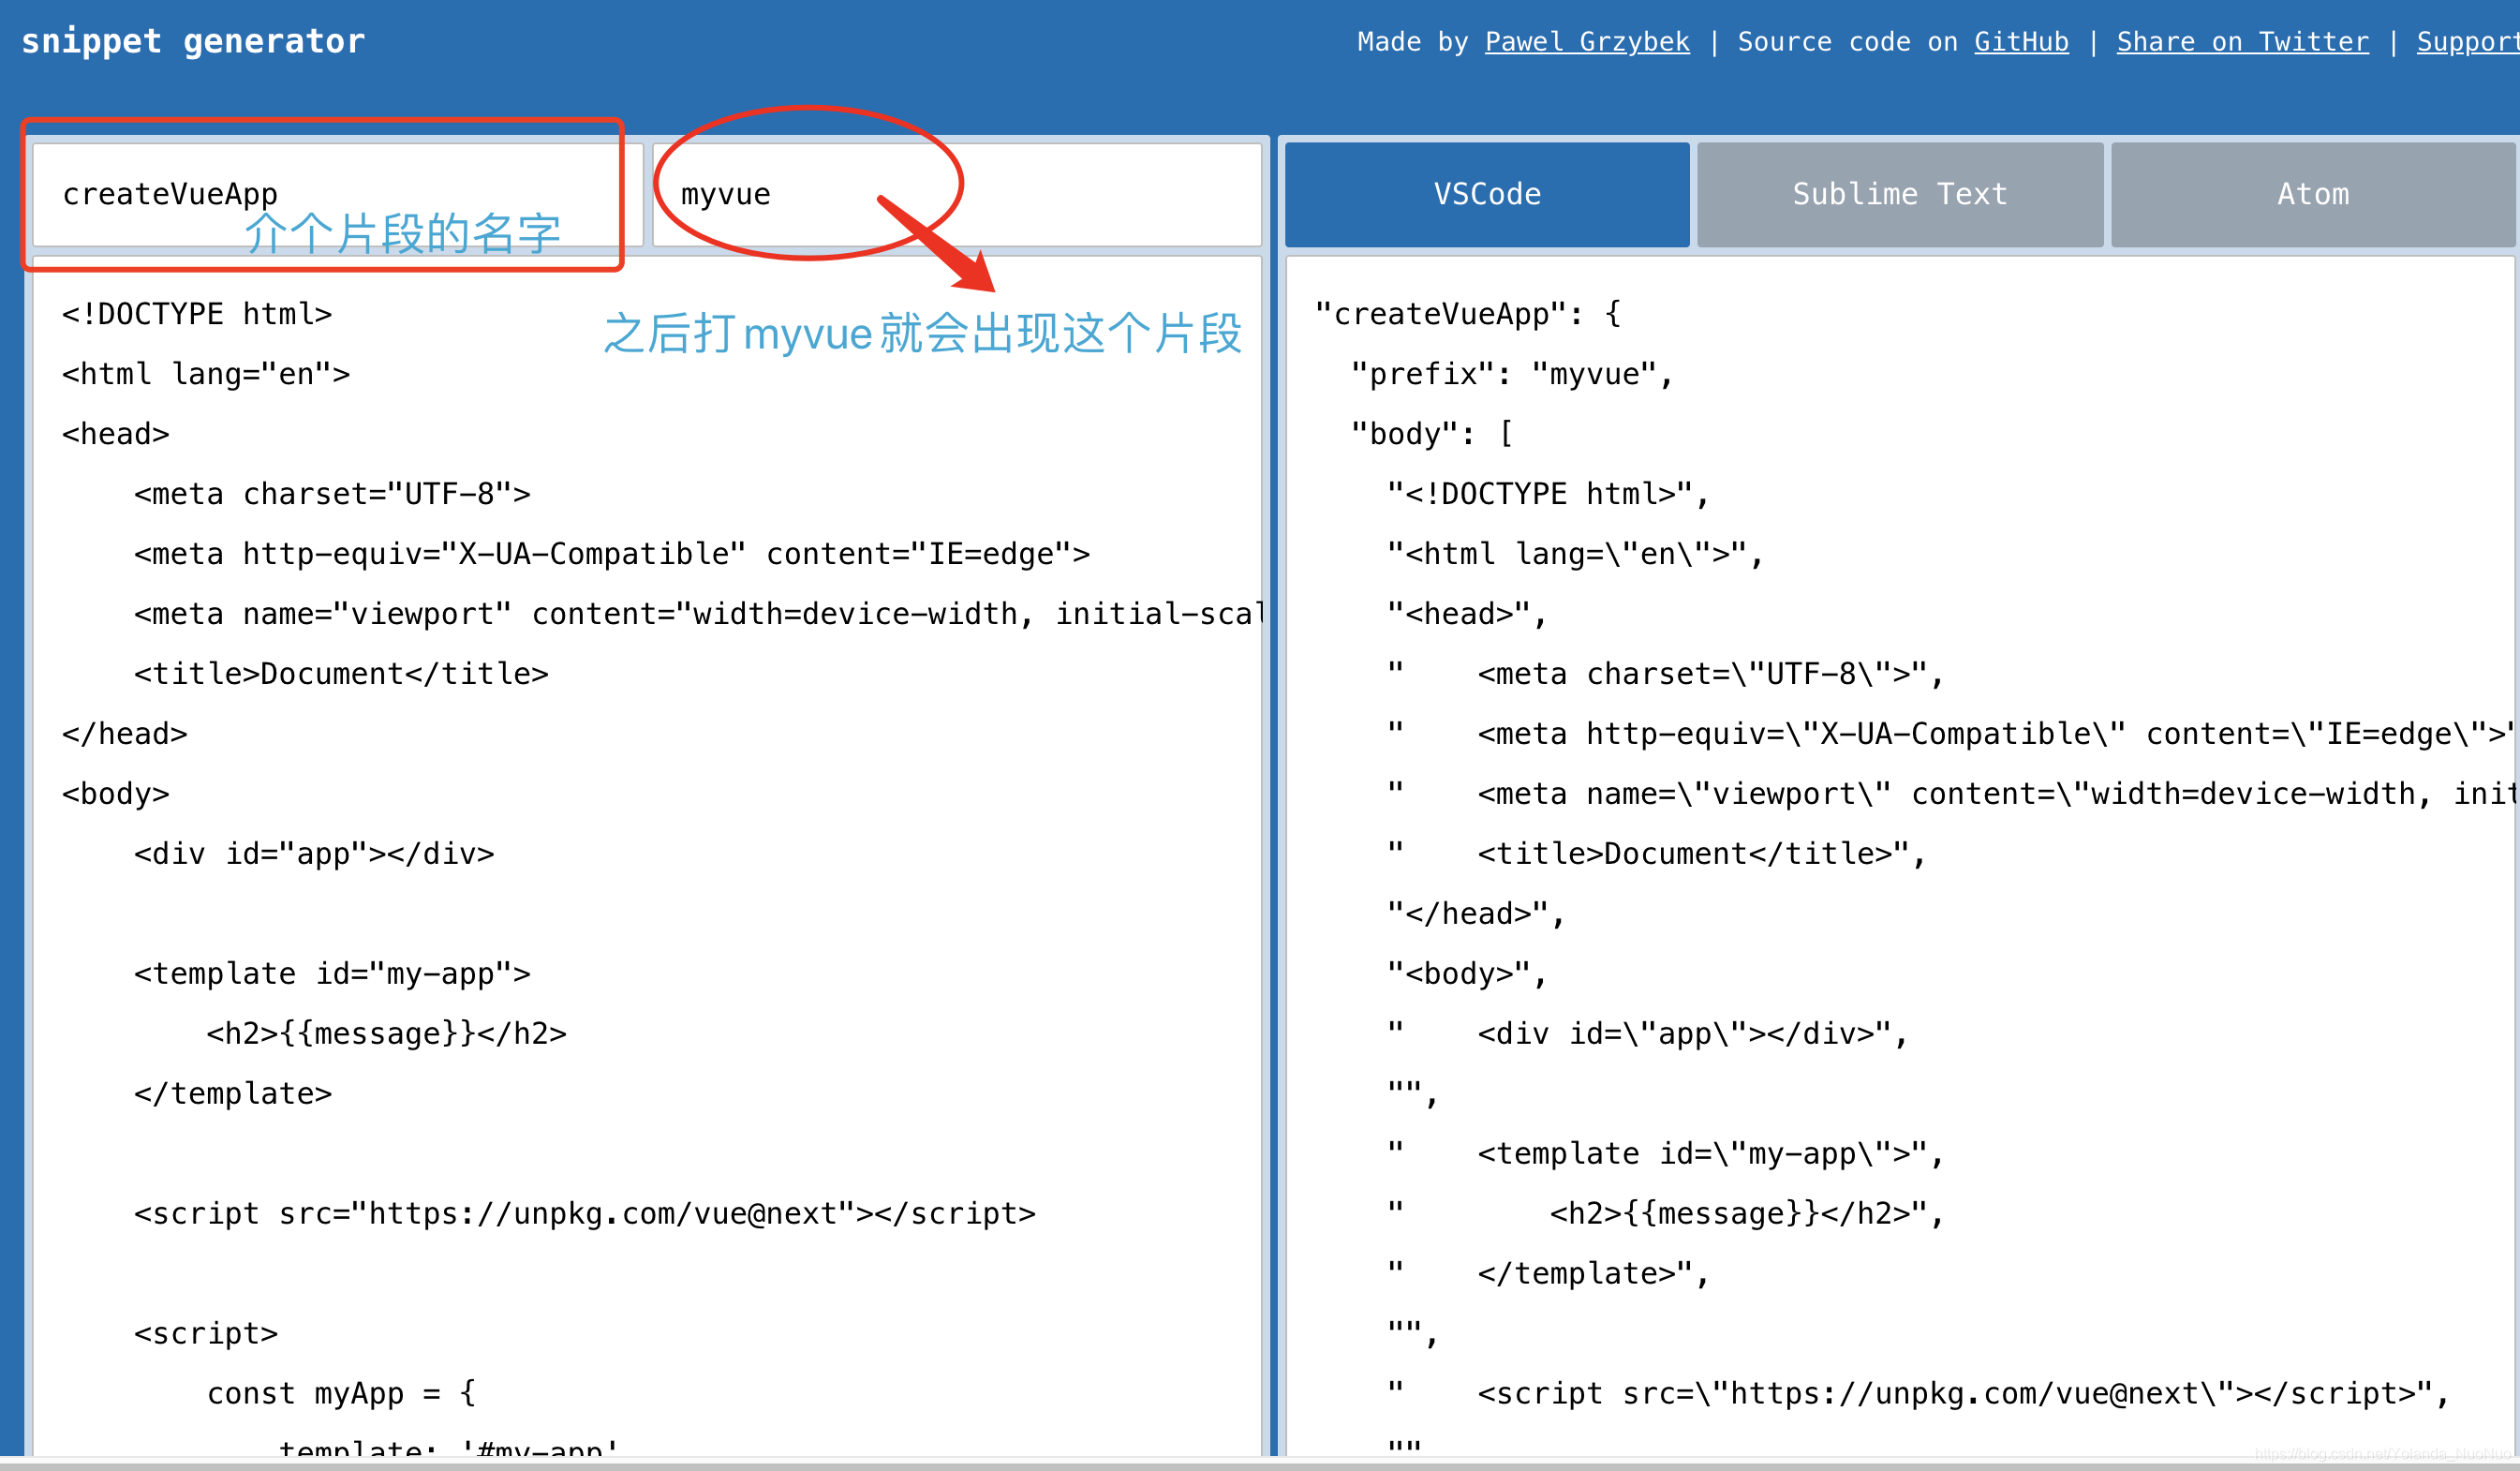2520x1471 pixels.
Task: Click the <div id="app"> line in left editor
Action: click(x=314, y=854)
